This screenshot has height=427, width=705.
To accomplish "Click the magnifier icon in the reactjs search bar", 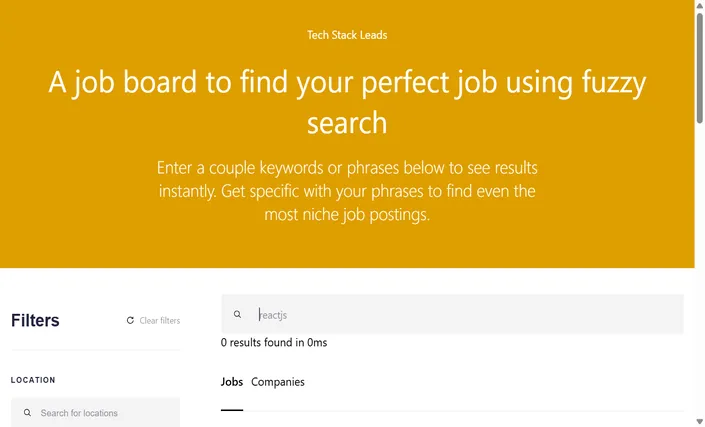I will pos(237,315).
